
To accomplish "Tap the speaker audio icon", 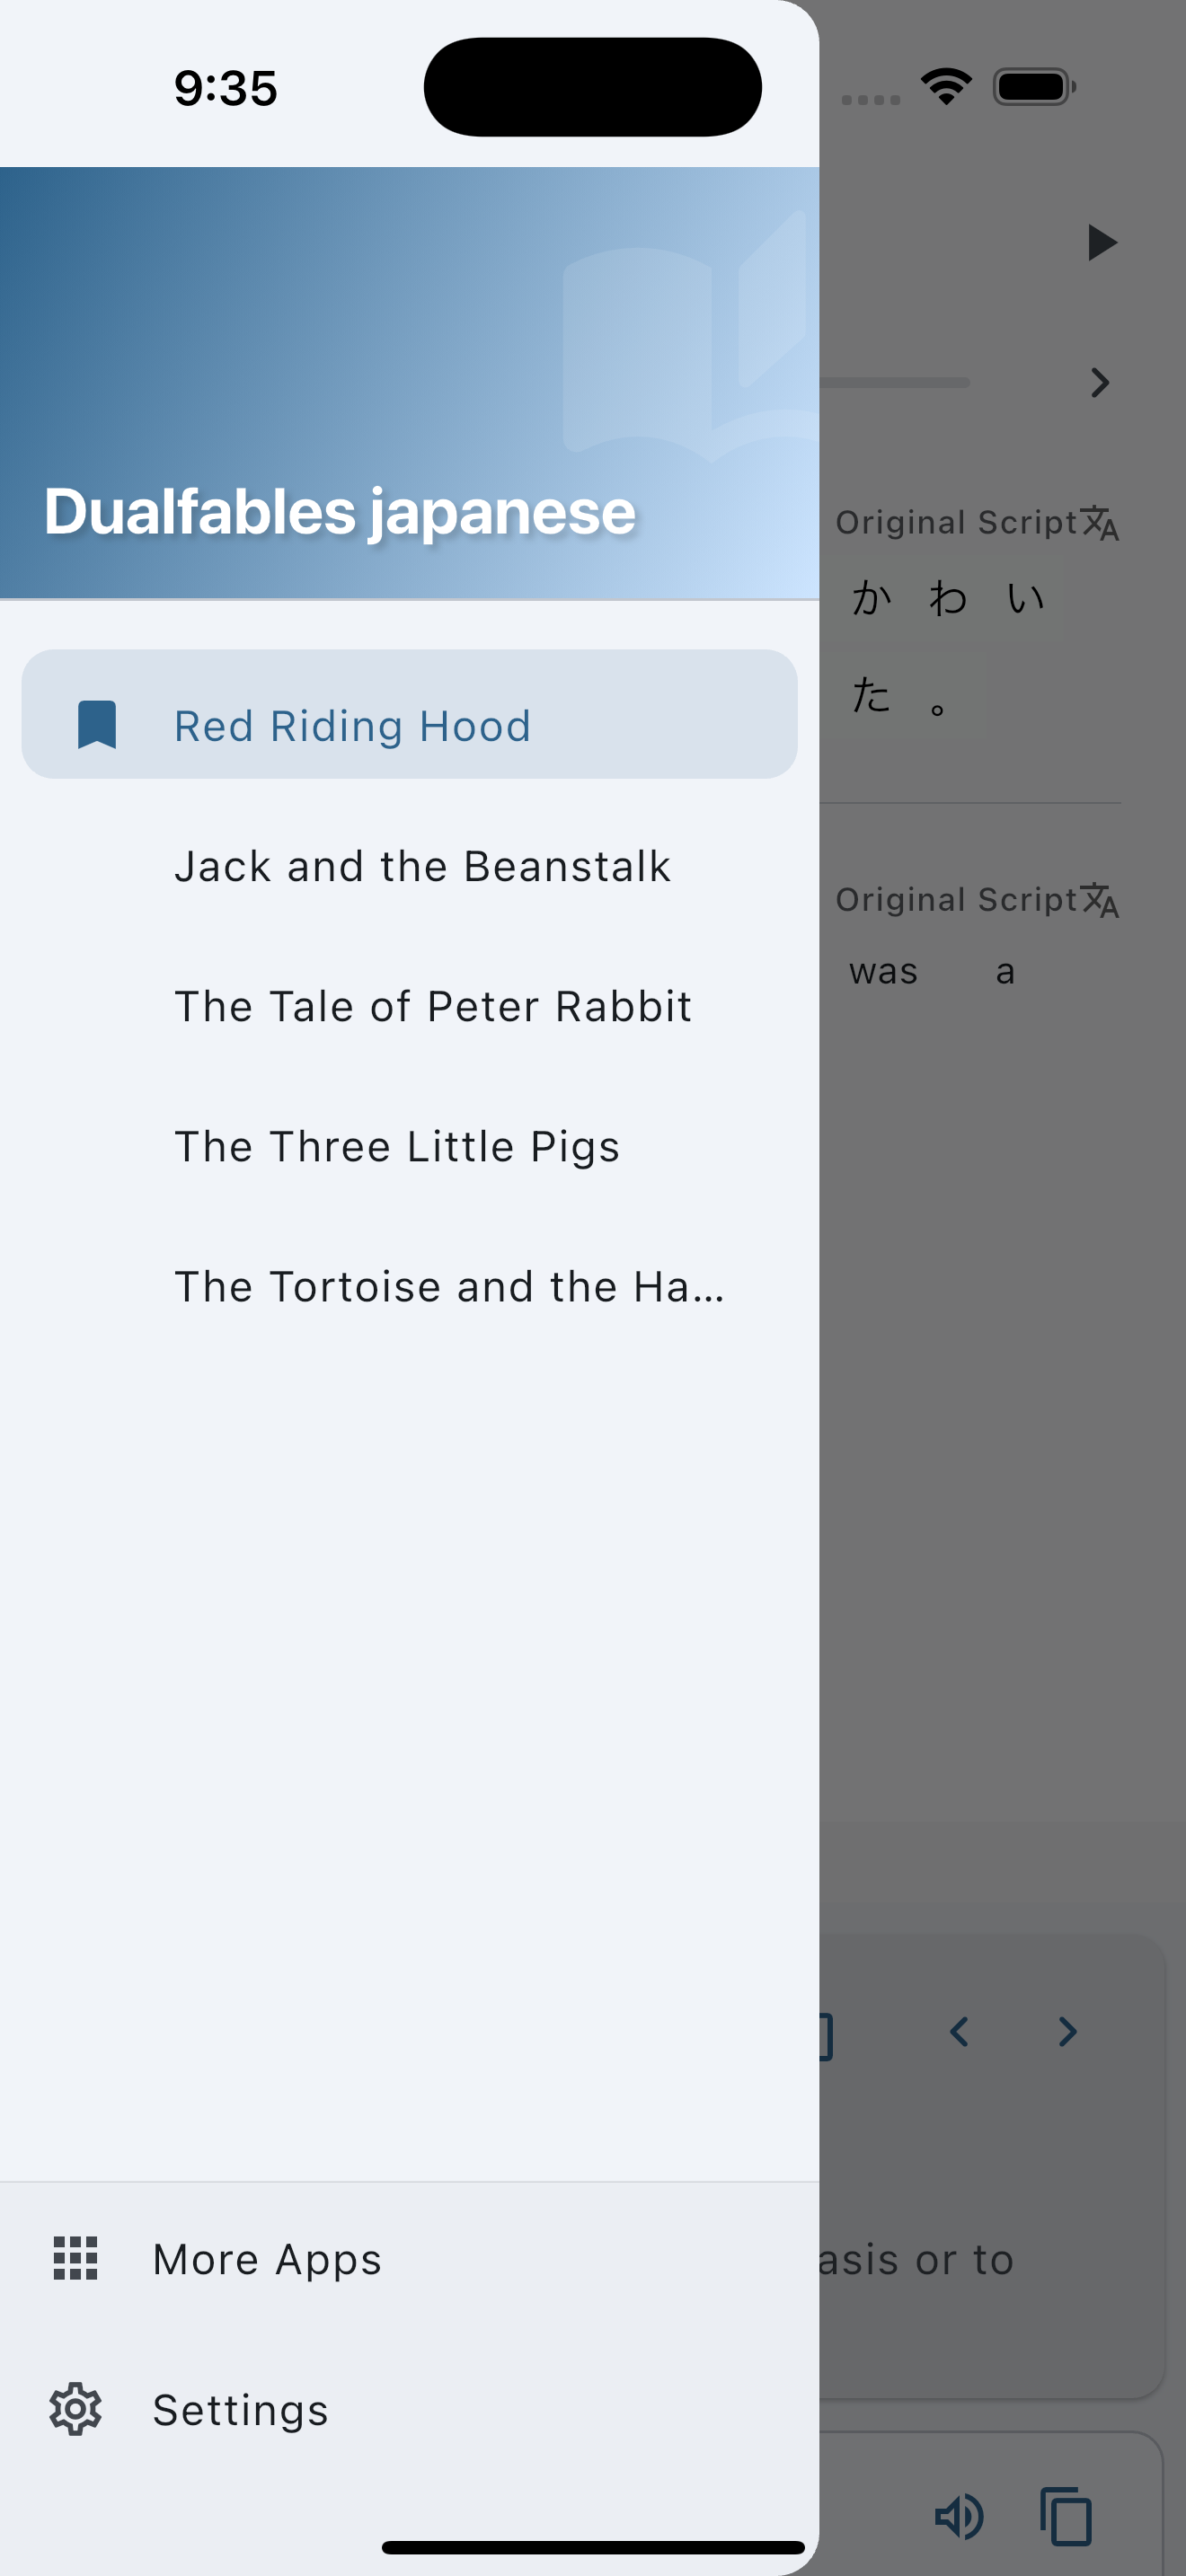I will 959,2516.
